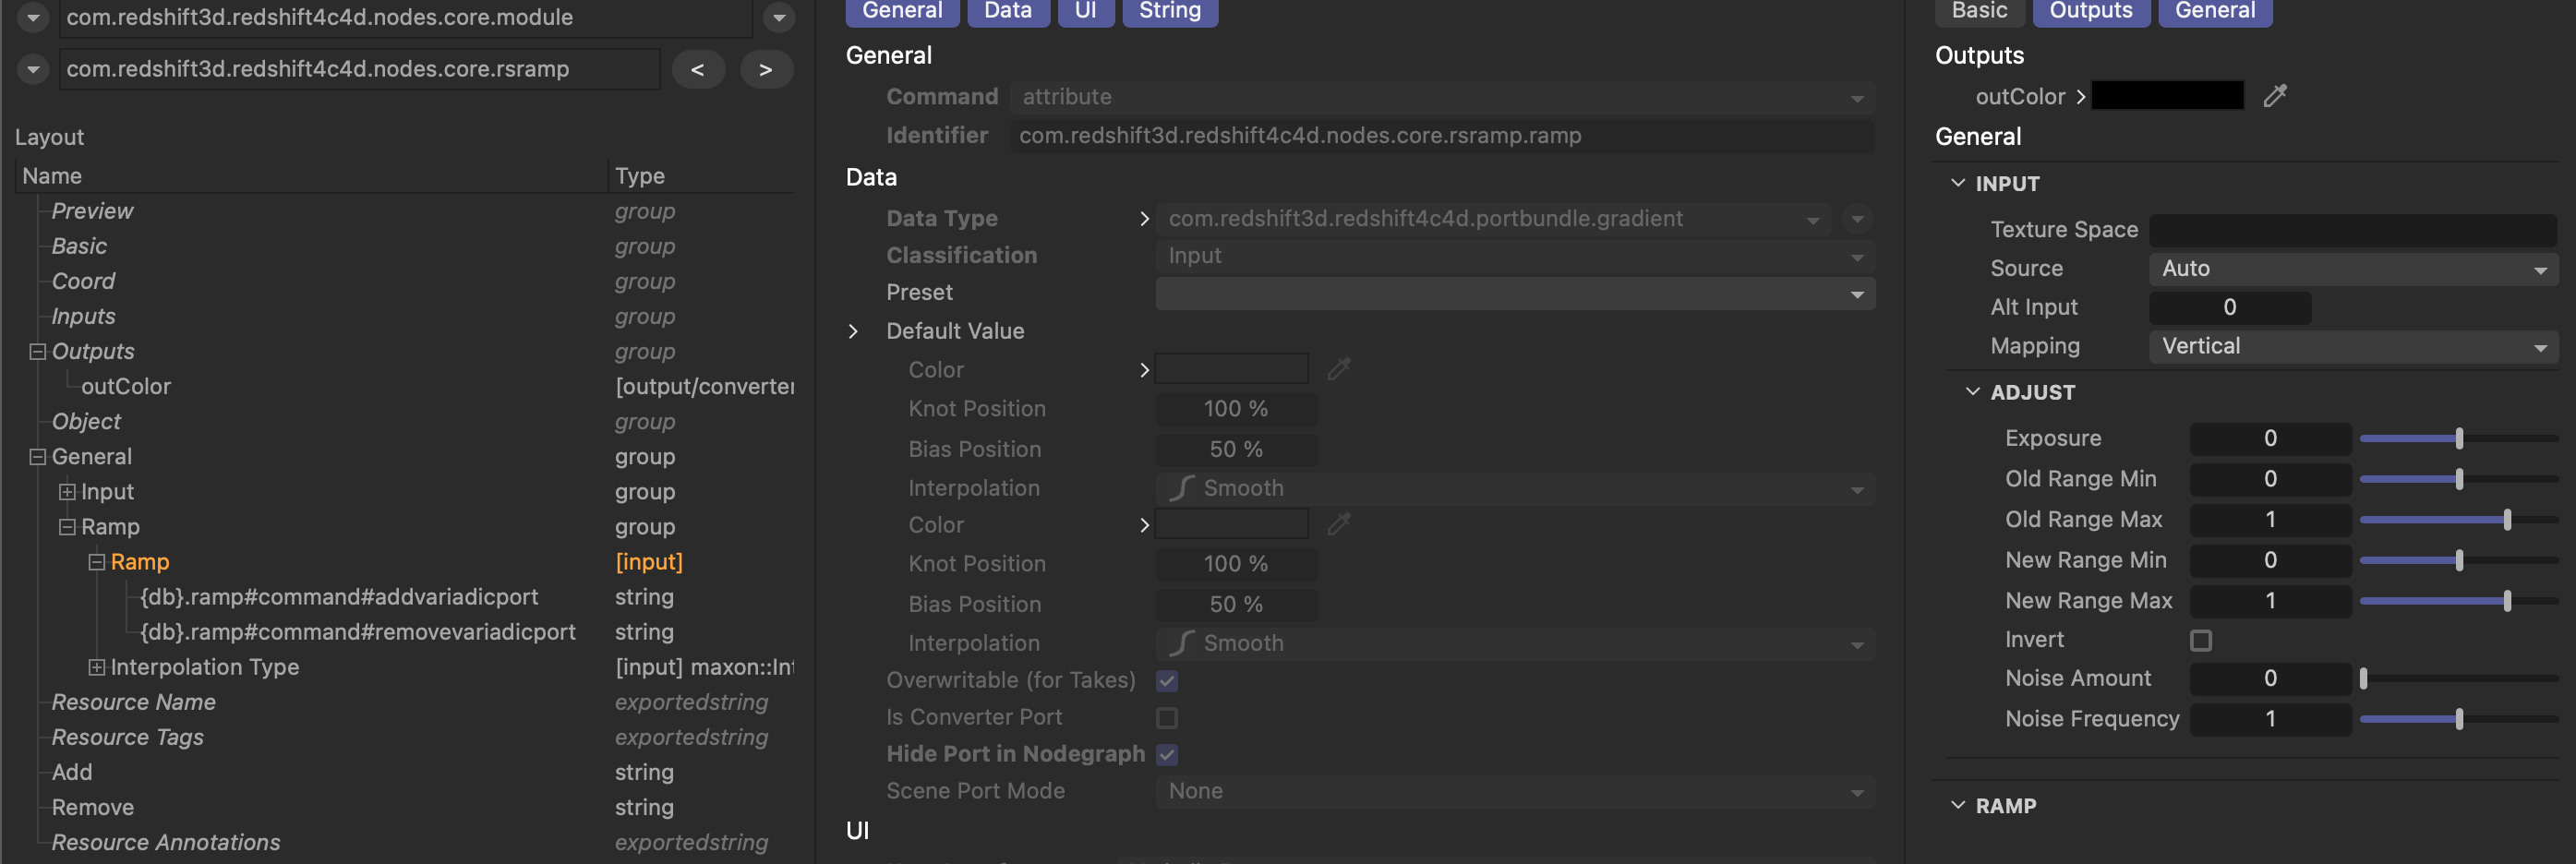The height and width of the screenshot is (864, 2576).
Task: Expand the Input group tree node
Action: [67, 491]
